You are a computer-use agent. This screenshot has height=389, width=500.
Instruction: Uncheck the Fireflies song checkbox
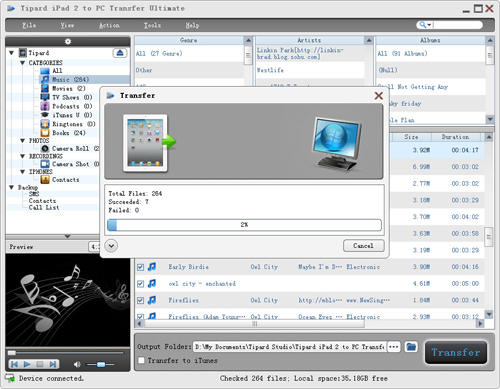click(140, 300)
